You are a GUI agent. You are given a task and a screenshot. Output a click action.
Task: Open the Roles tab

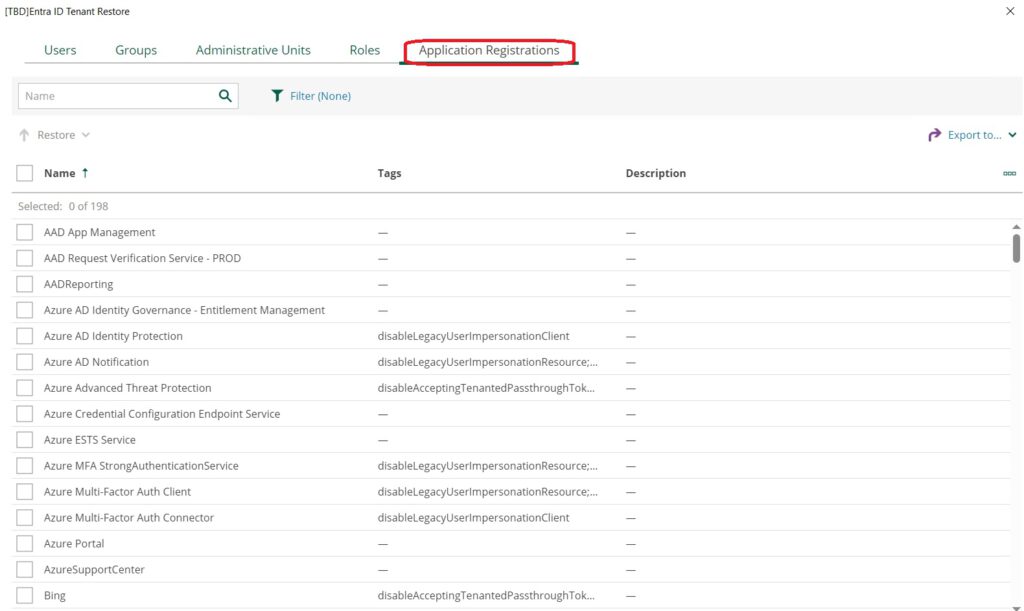[x=364, y=50]
